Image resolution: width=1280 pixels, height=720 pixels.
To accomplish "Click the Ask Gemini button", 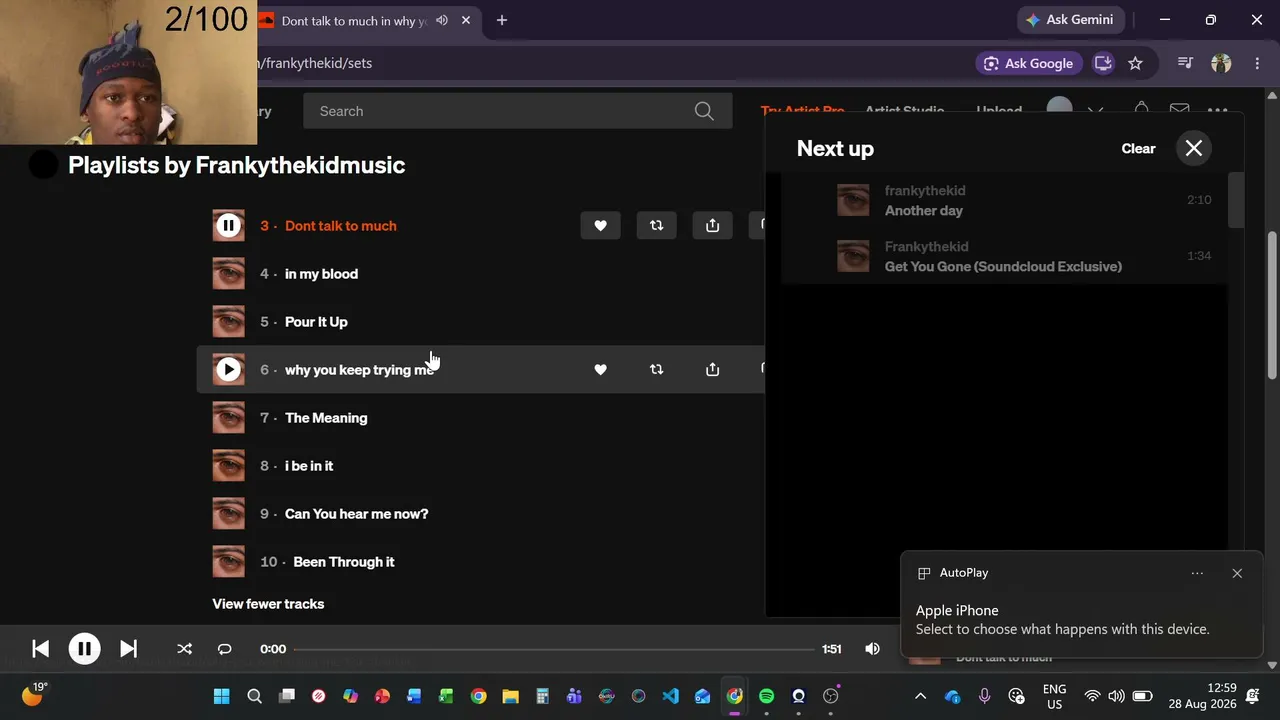I will [x=1069, y=20].
